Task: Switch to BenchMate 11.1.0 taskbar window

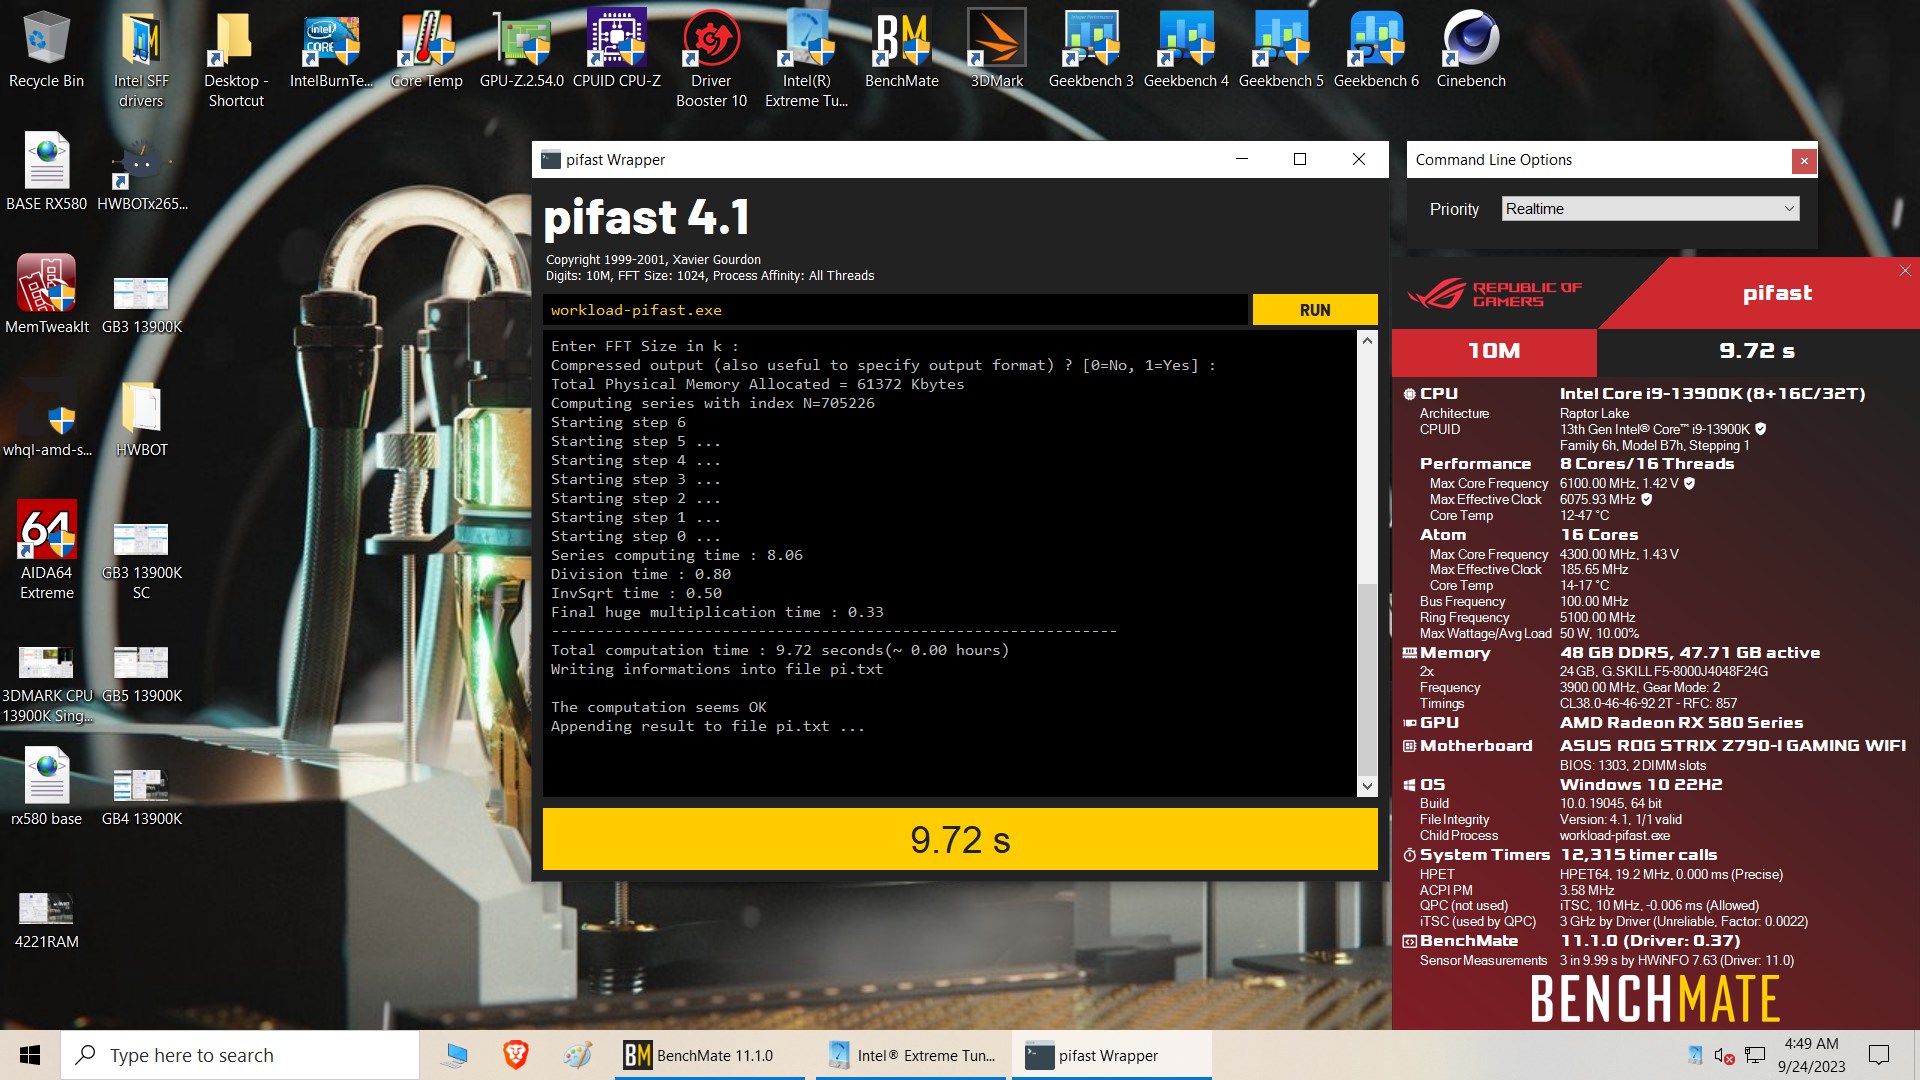Action: 710,1055
